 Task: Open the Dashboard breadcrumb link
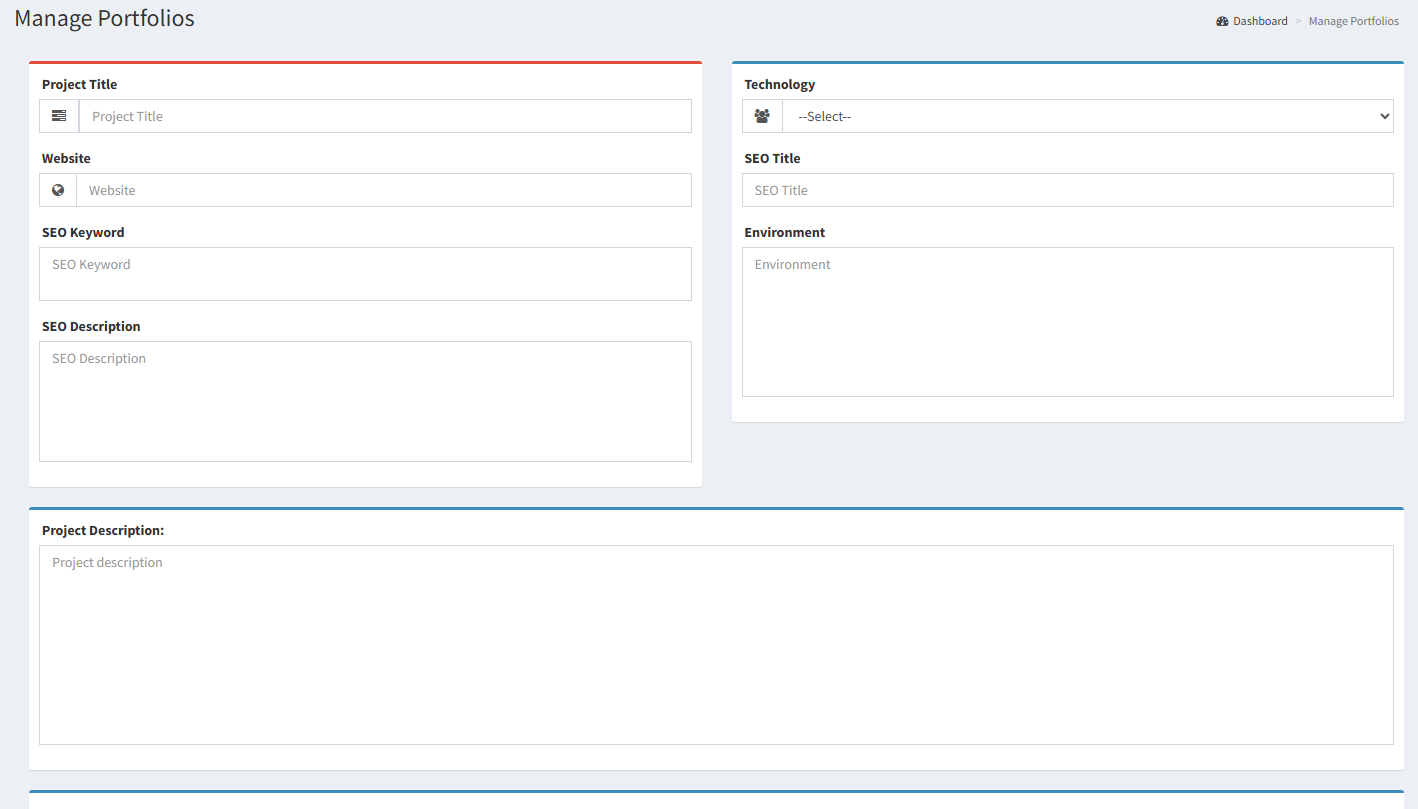pos(1260,21)
